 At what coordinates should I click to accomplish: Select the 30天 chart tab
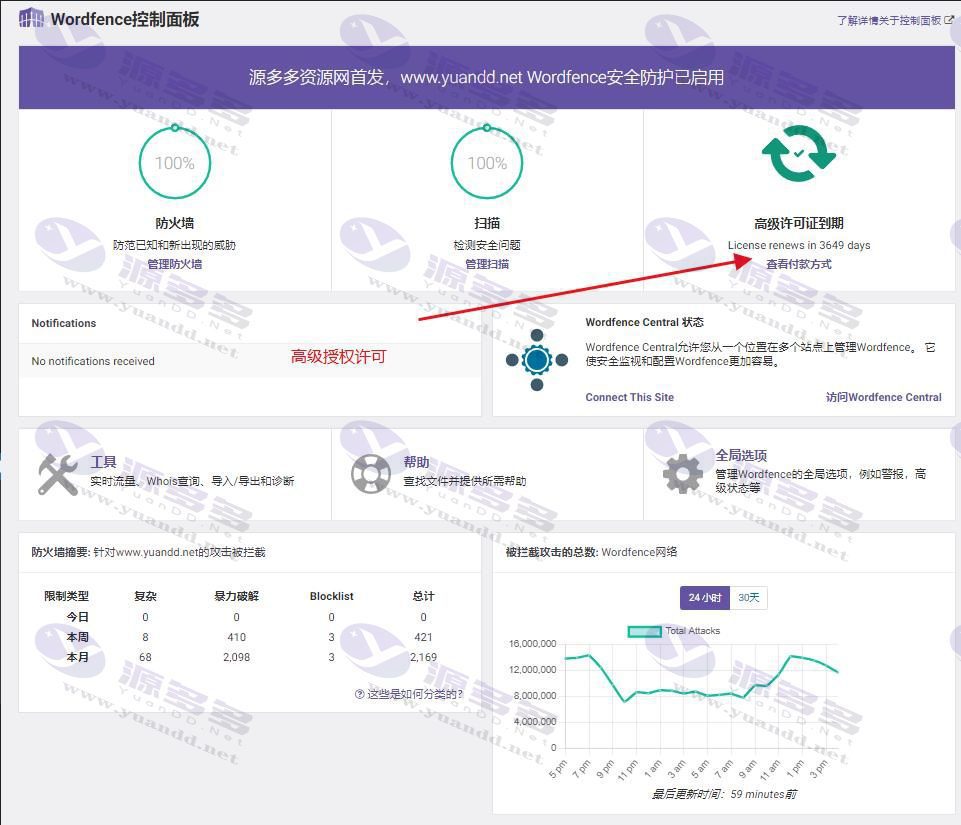pyautogui.click(x=748, y=598)
